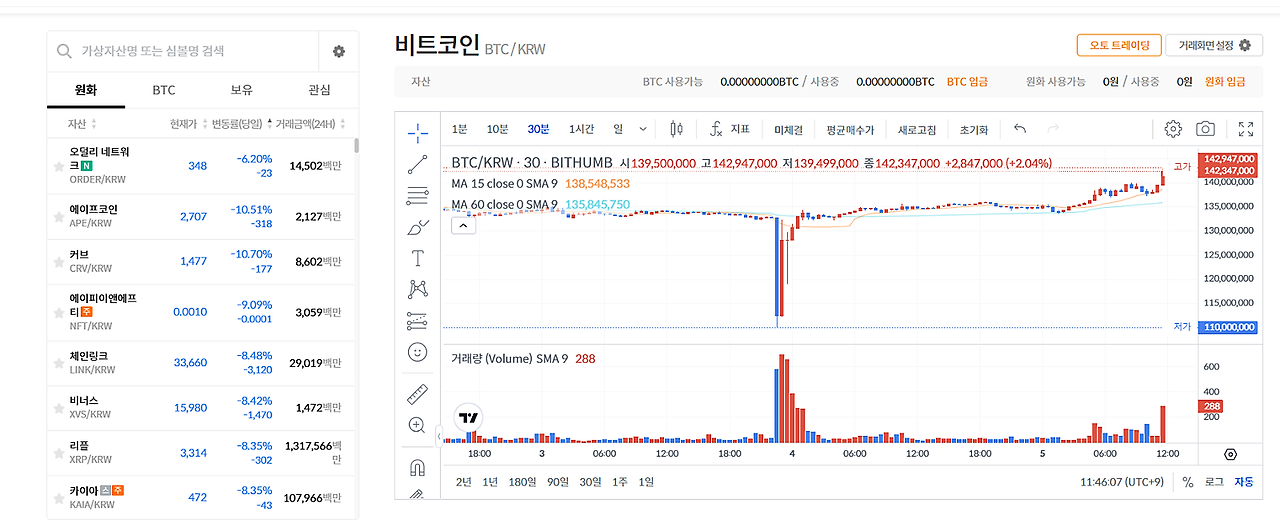Activate the zoom-in tool
This screenshot has width=1280, height=531.
tap(418, 426)
